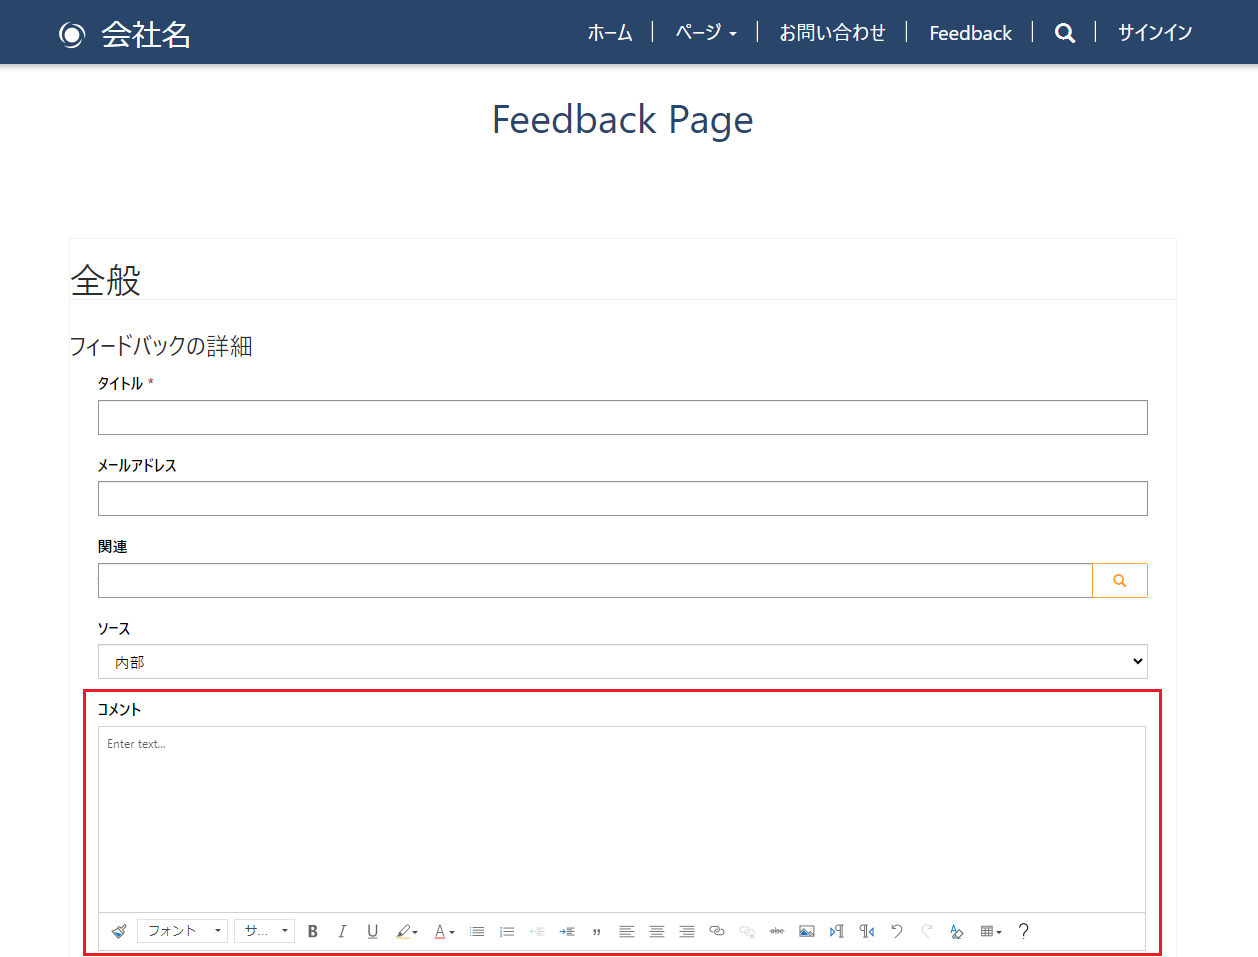Go to ホーム in navigation bar

pos(610,33)
